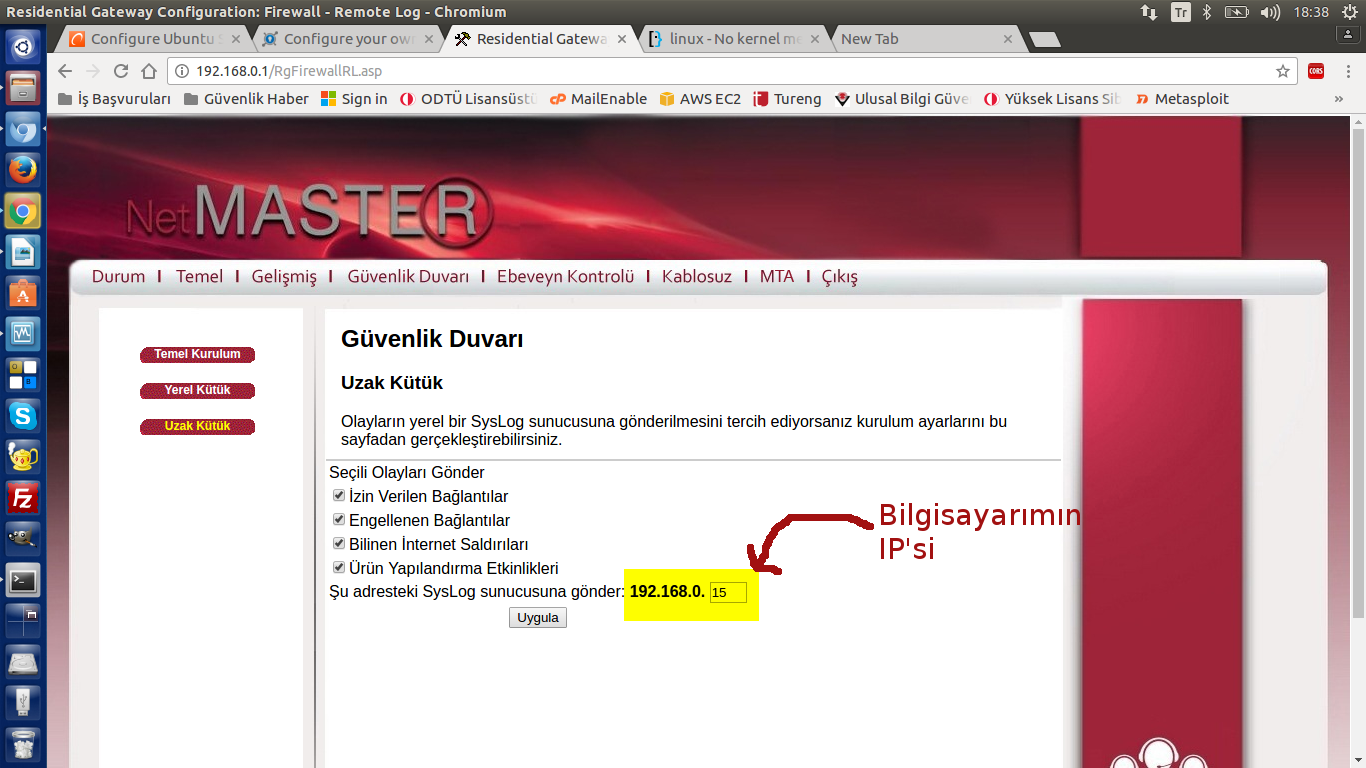Uncheck Engellenen Bağlantılar checkbox
The image size is (1366, 768).
(x=339, y=519)
